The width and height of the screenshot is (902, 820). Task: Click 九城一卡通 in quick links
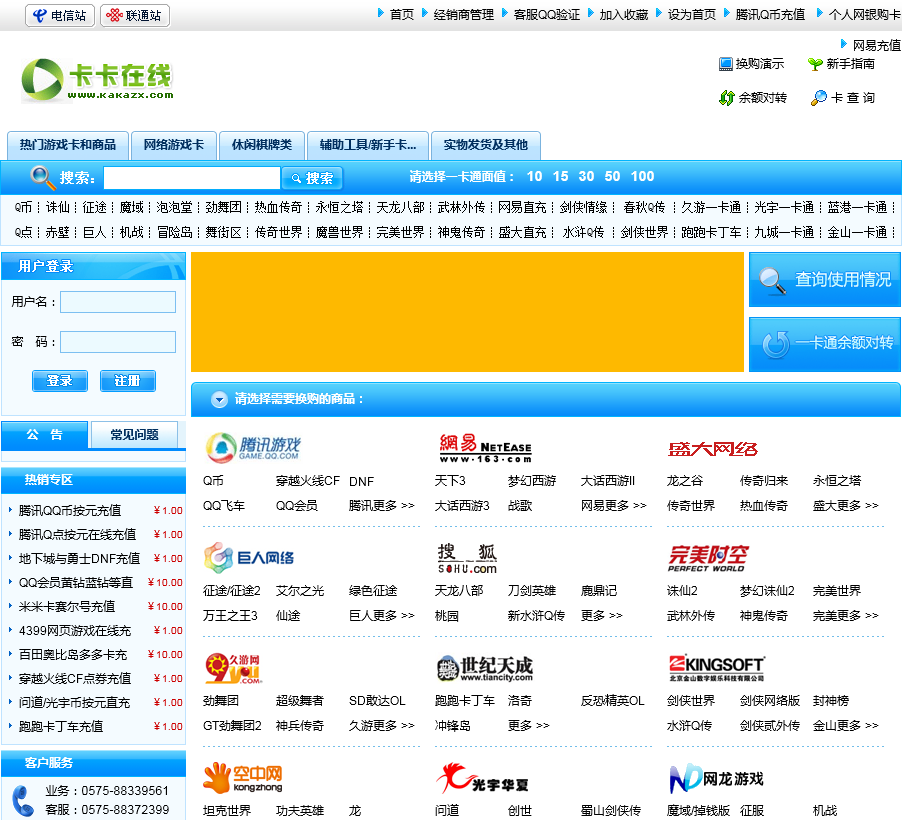tap(784, 232)
